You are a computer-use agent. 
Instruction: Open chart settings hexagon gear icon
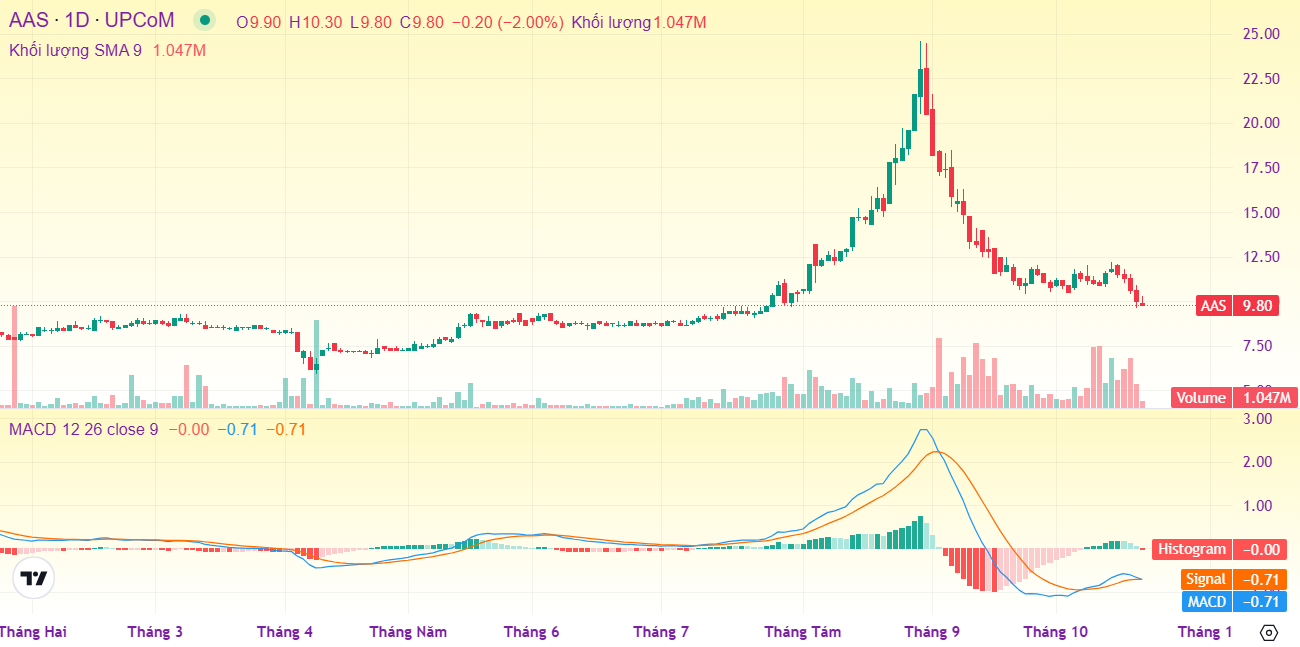coord(1268,632)
